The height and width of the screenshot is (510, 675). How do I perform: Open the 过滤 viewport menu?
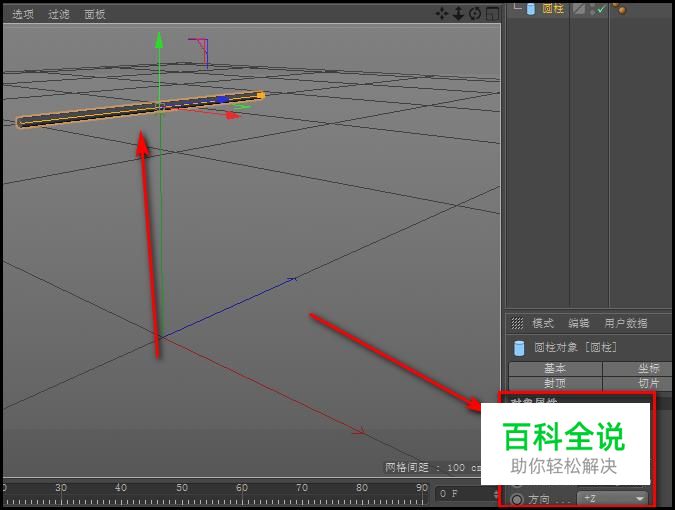click(59, 14)
